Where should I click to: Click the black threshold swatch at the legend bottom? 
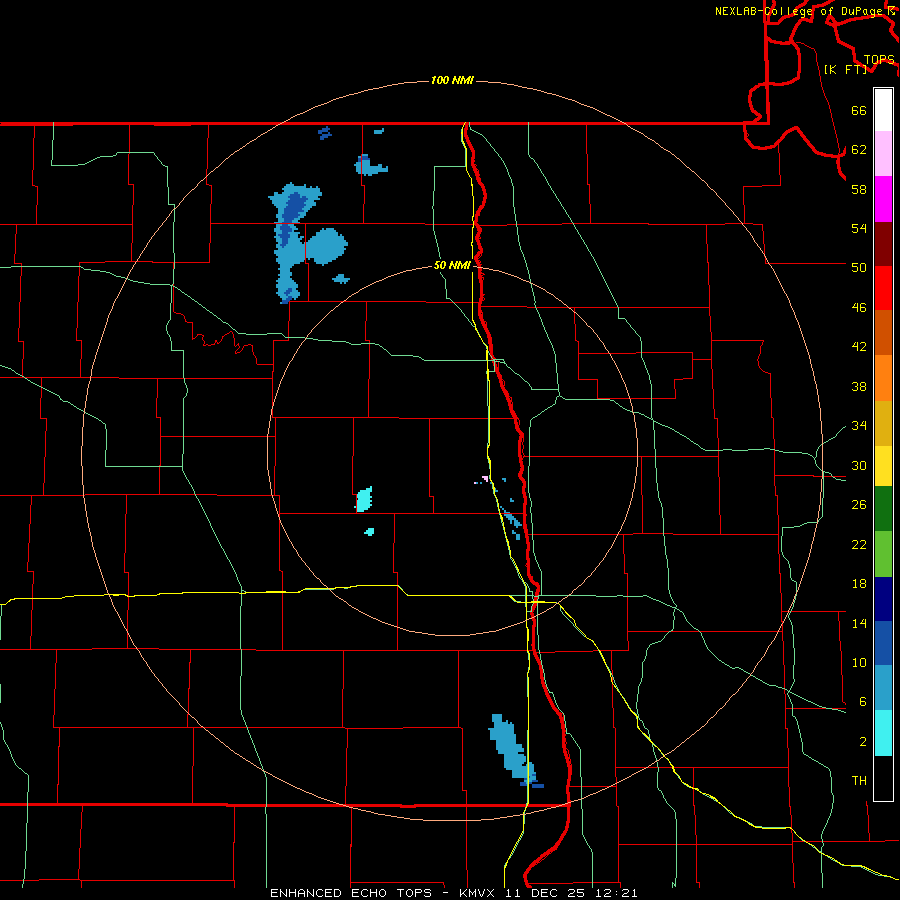pos(883,778)
